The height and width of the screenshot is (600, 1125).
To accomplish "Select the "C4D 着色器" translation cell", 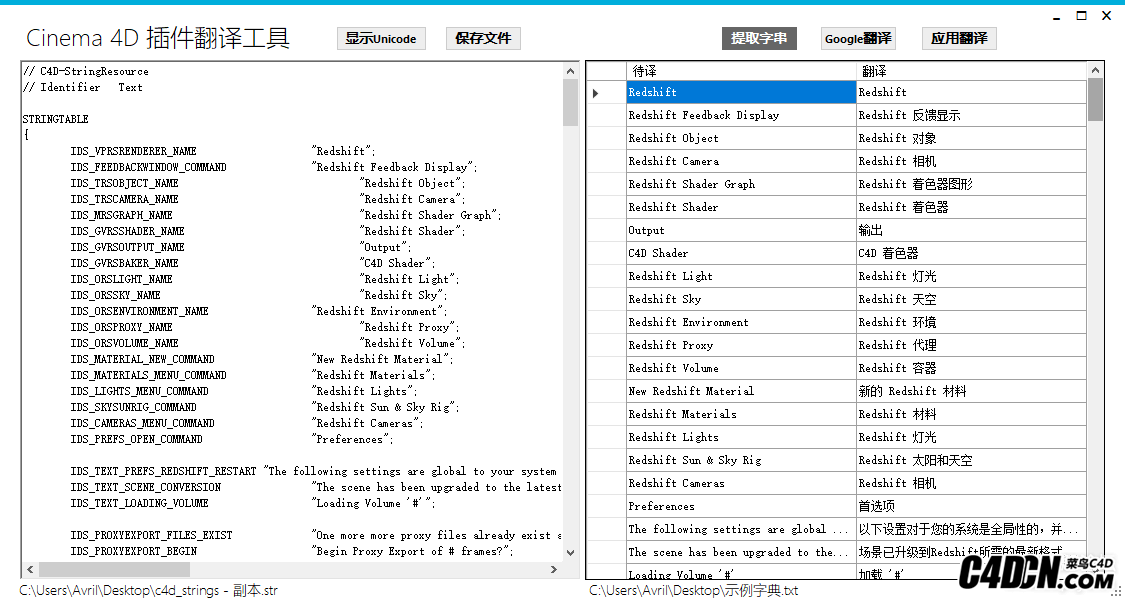I will coord(971,253).
